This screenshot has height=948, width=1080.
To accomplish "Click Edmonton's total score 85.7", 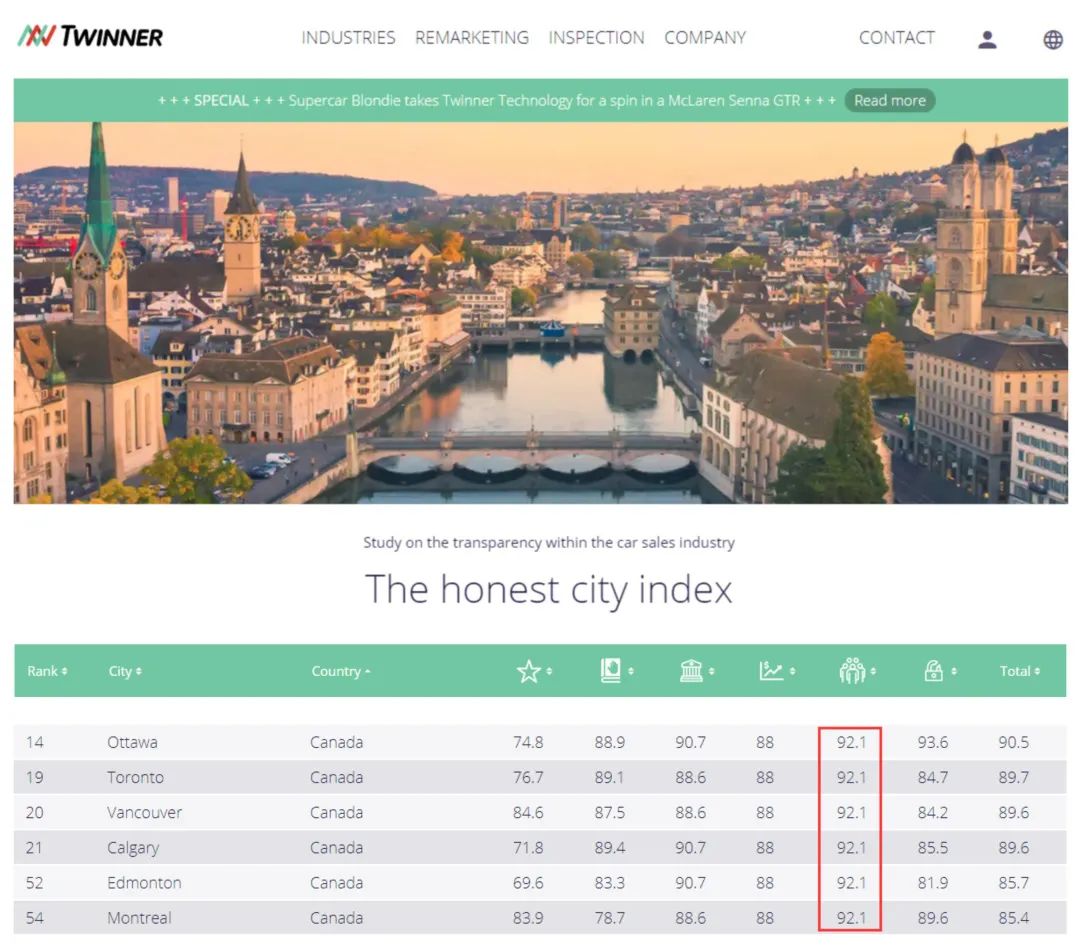I will 1013,883.
